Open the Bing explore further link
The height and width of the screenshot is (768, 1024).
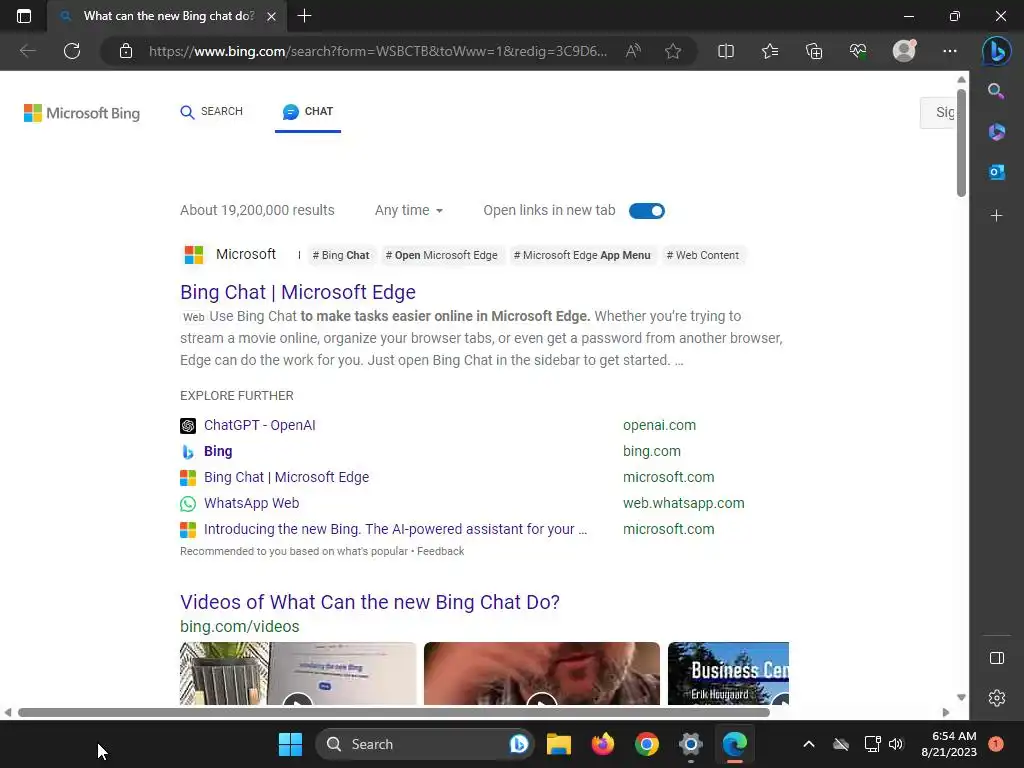[x=217, y=451]
